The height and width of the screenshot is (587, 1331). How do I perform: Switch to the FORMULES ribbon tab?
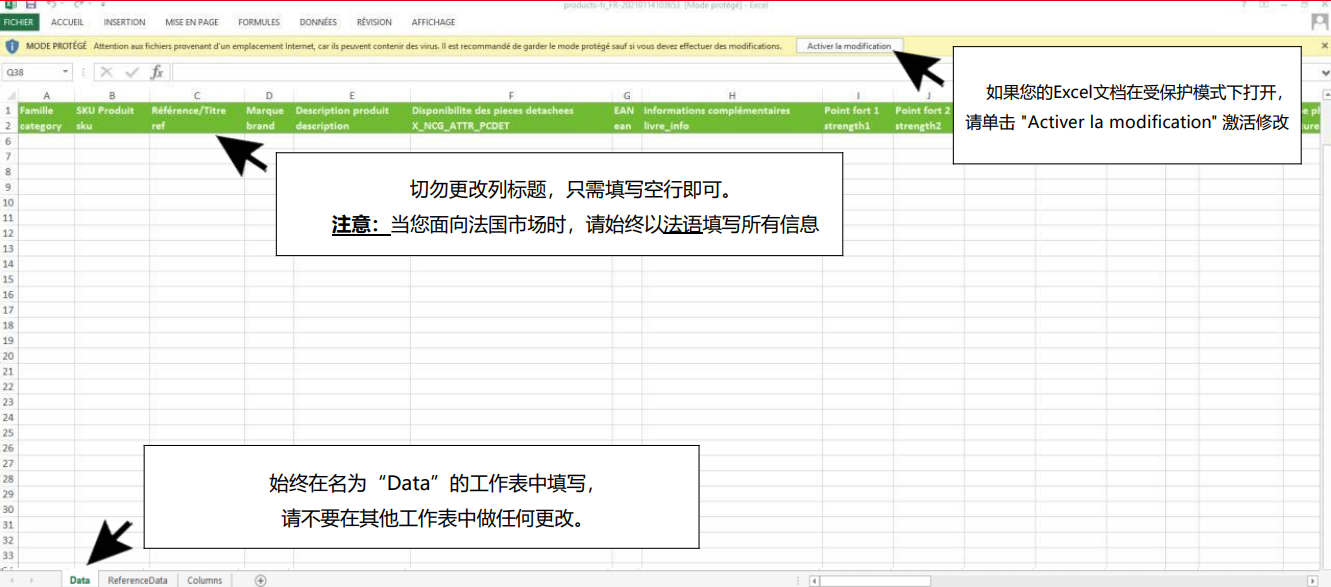click(259, 22)
